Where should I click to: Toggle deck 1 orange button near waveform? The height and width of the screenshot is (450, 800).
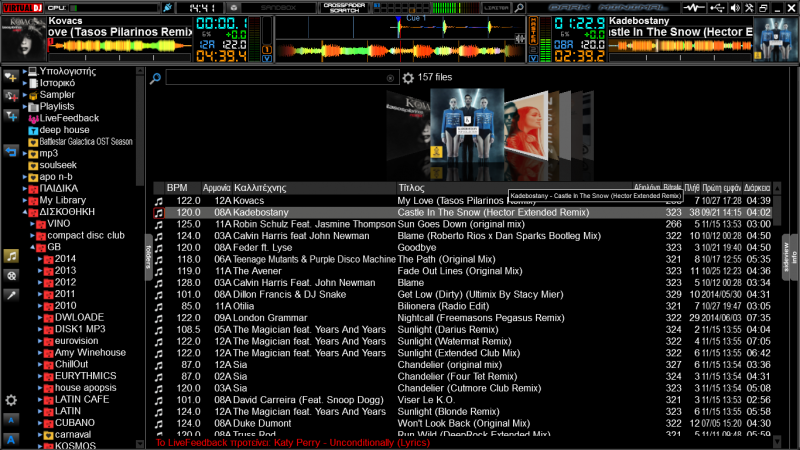[x=266, y=49]
